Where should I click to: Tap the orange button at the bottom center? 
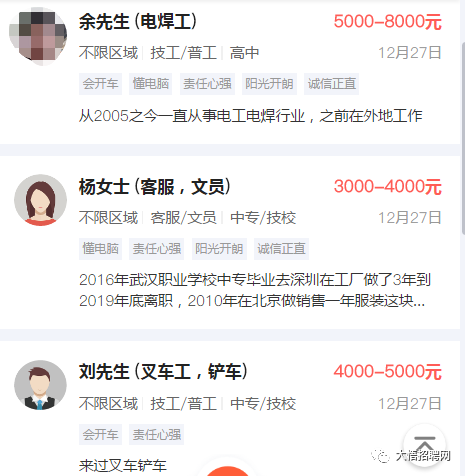pos(227,471)
